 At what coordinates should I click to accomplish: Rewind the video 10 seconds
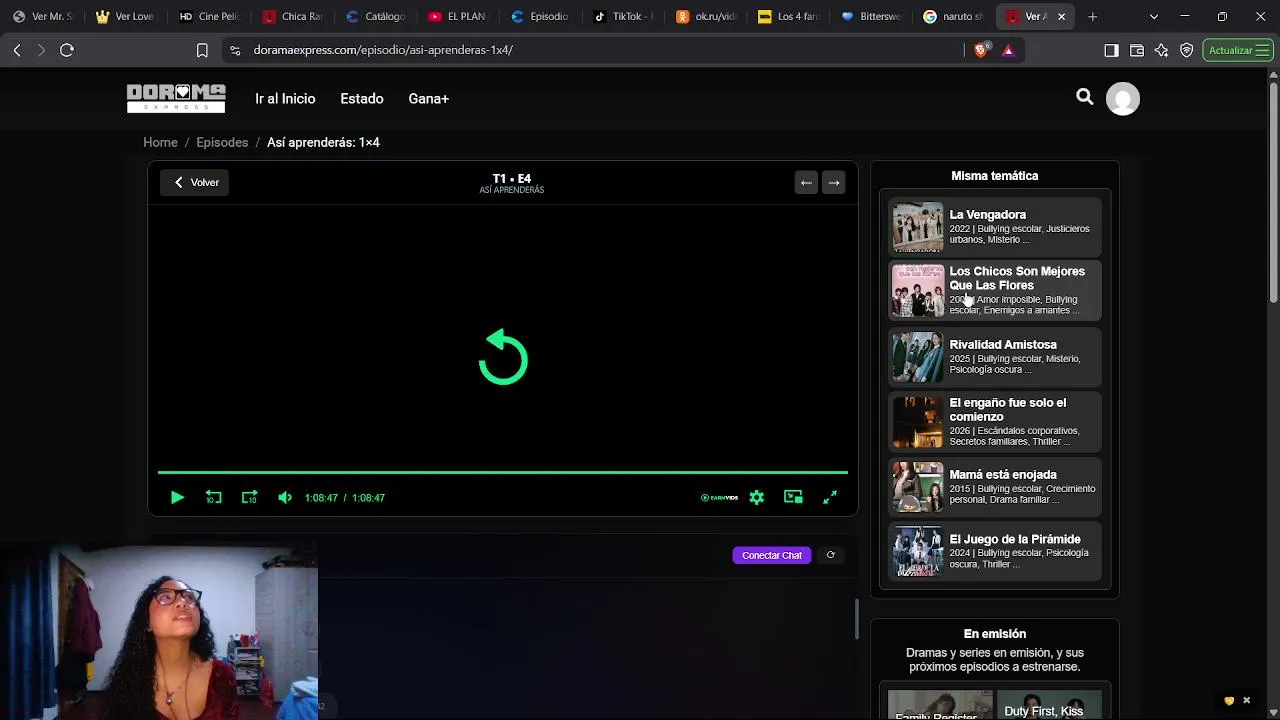point(213,497)
